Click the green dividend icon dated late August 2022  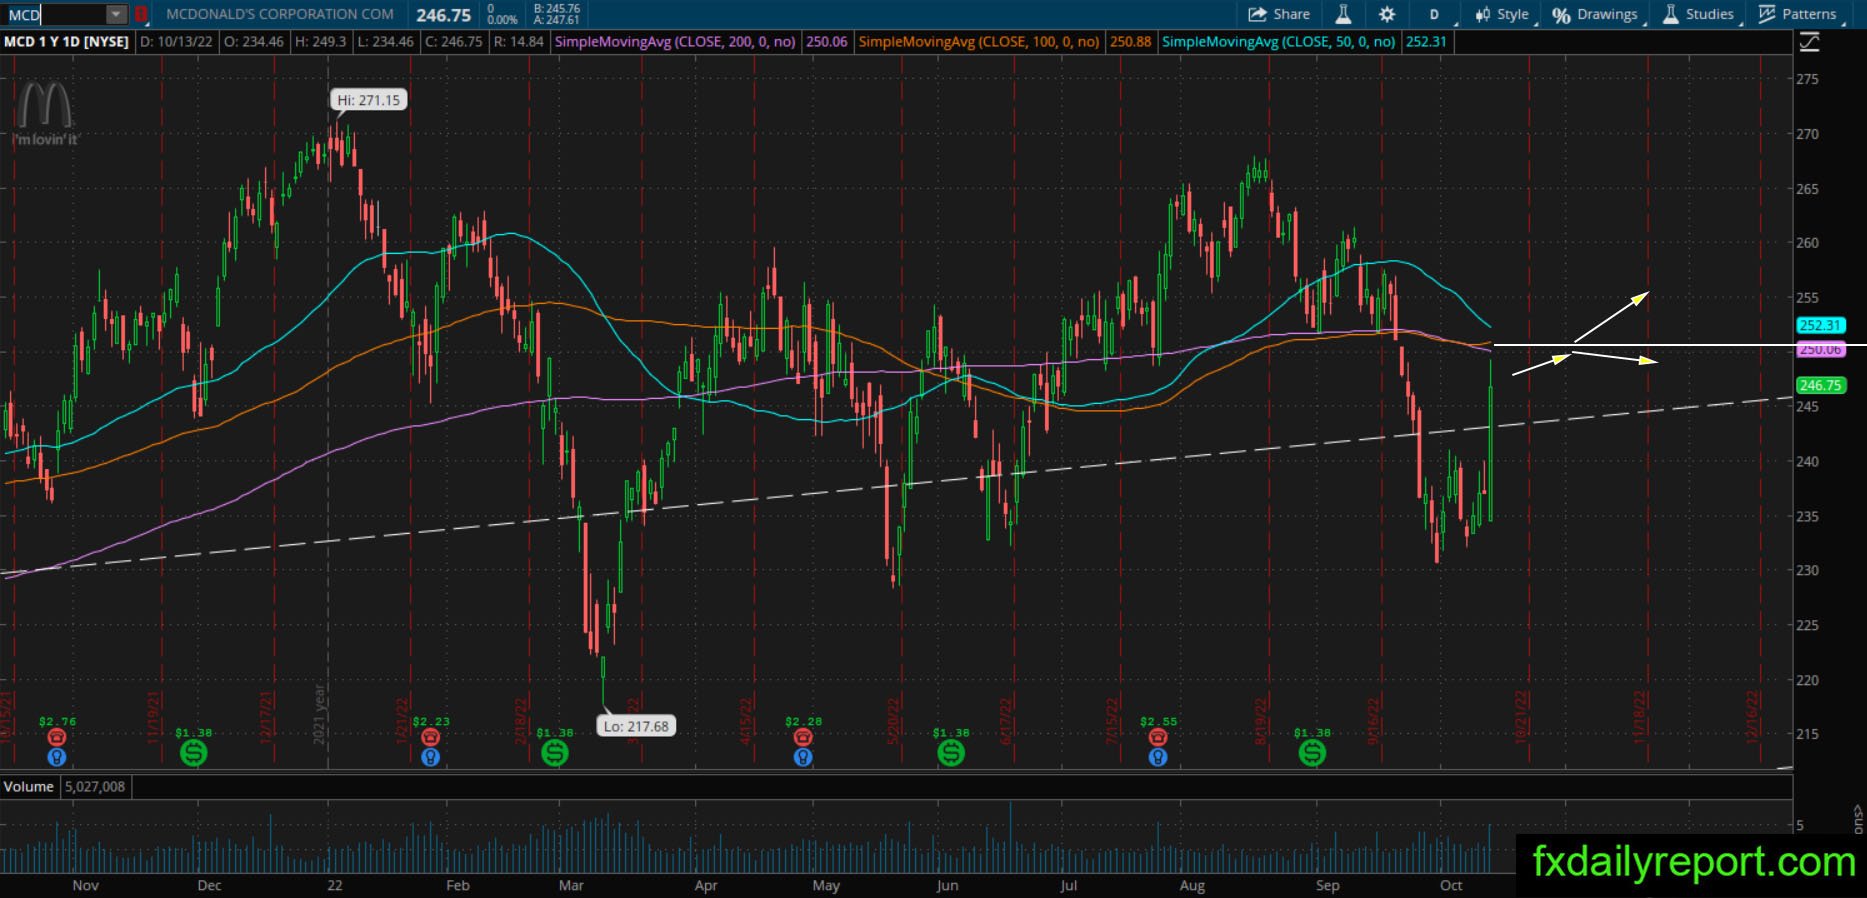[1311, 753]
